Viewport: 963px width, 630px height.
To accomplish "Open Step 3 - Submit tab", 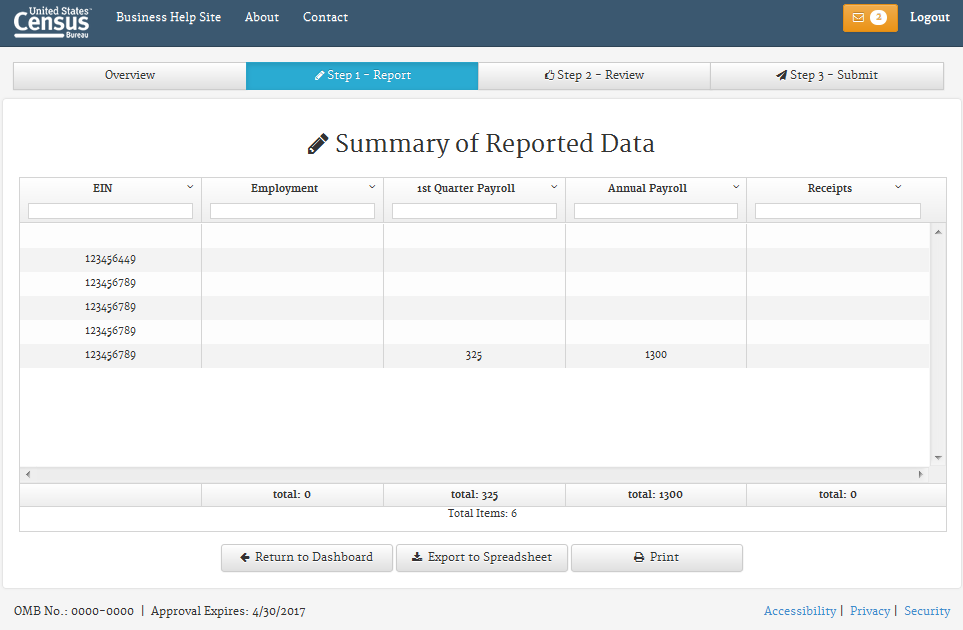I will (826, 76).
